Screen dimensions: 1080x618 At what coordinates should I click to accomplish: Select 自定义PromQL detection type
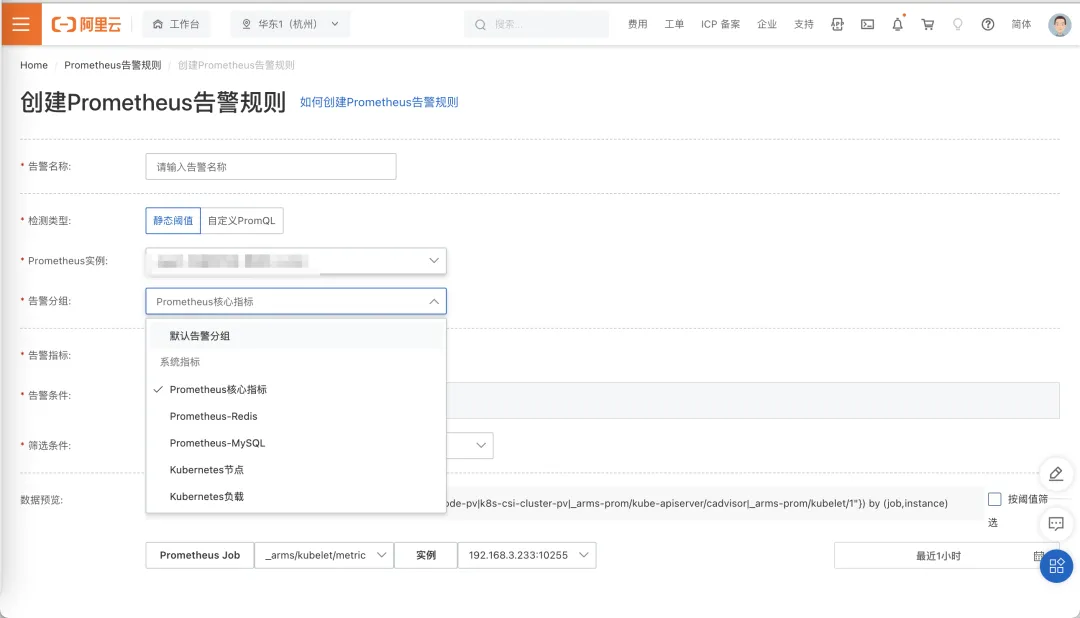(242, 220)
